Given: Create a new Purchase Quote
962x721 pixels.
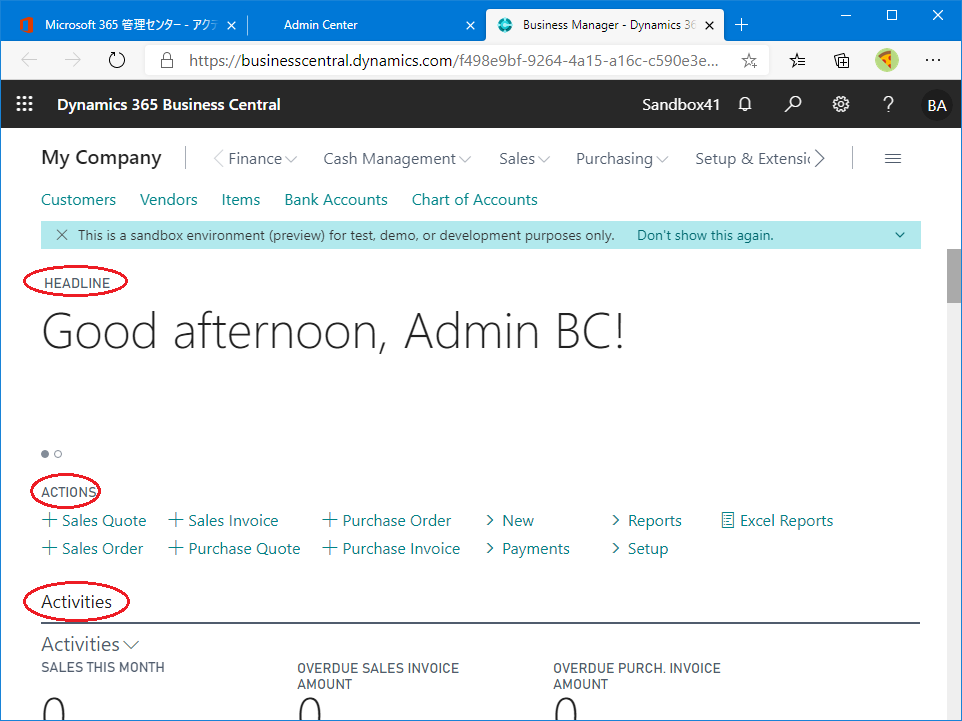Looking at the screenshot, I should [x=234, y=549].
